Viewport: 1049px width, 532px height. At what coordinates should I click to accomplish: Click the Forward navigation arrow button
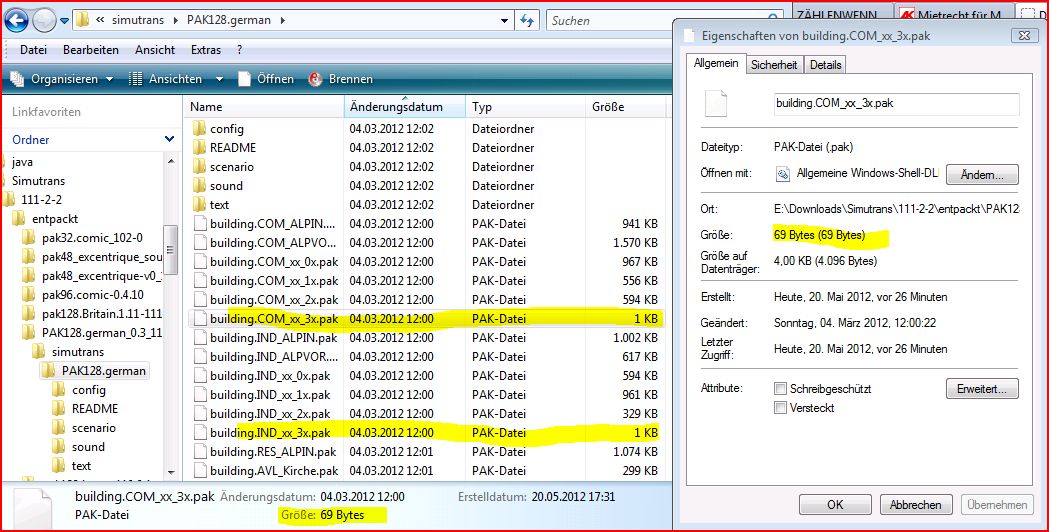coord(43,20)
